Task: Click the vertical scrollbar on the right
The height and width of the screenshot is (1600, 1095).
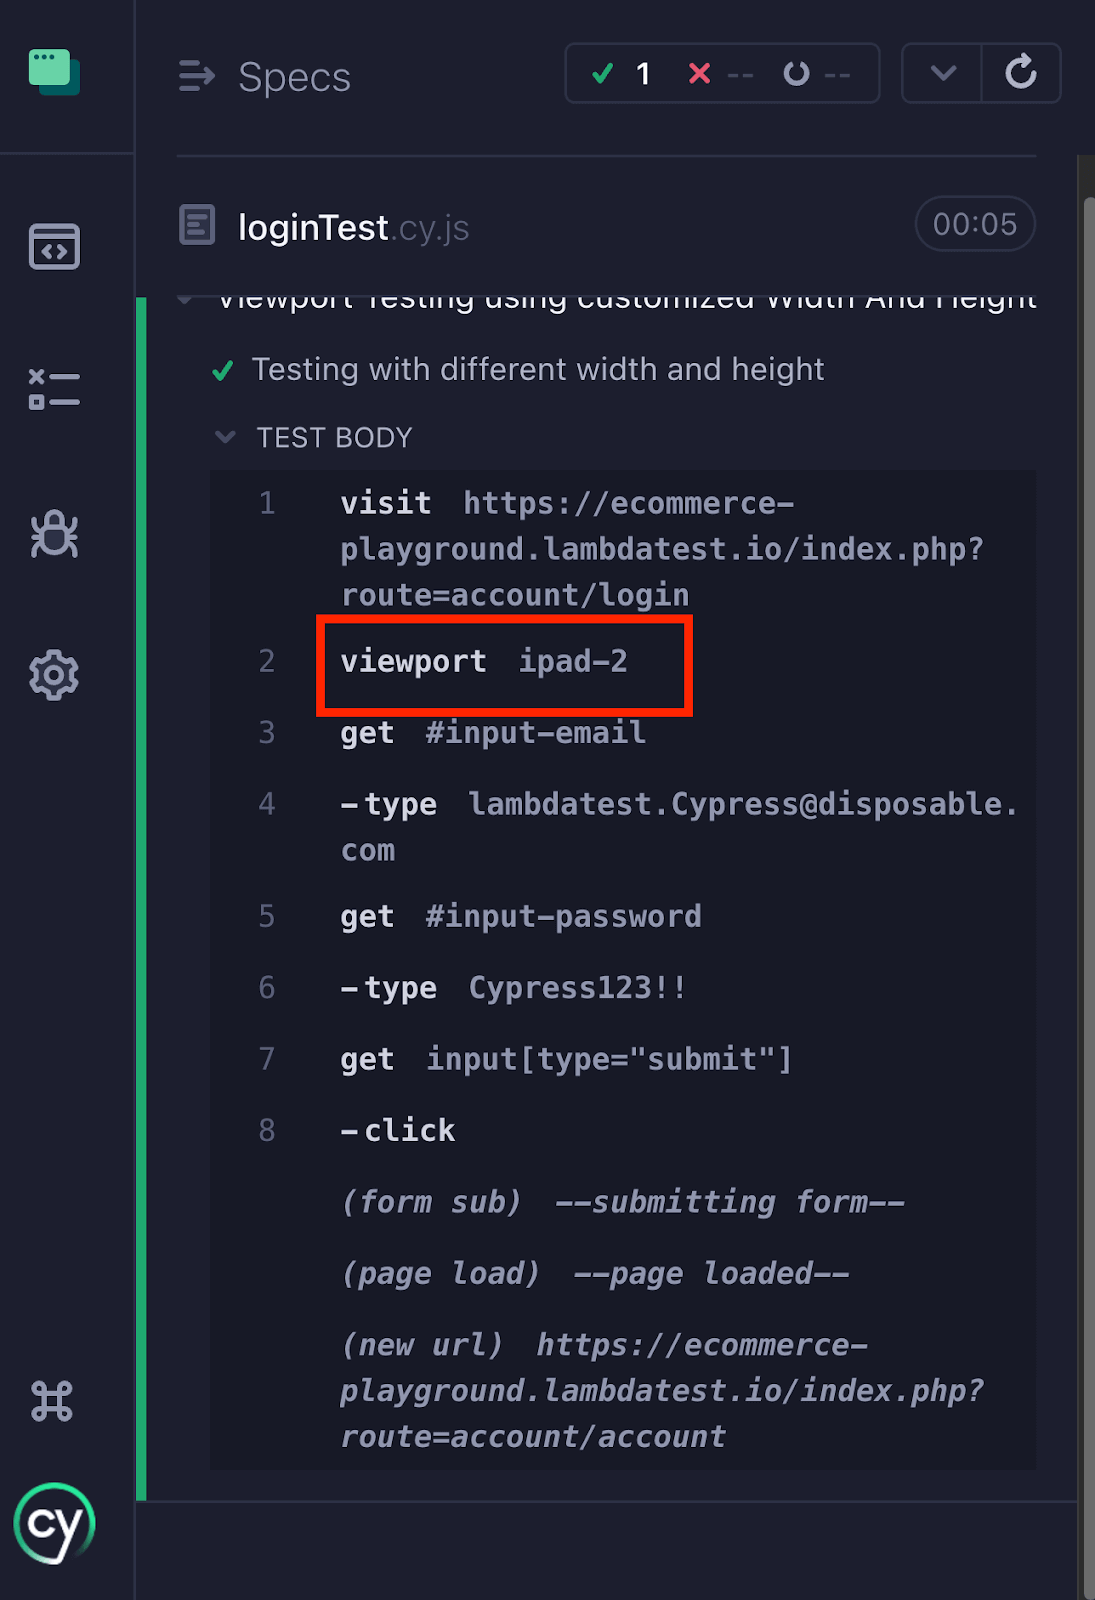Action: tap(1088, 800)
